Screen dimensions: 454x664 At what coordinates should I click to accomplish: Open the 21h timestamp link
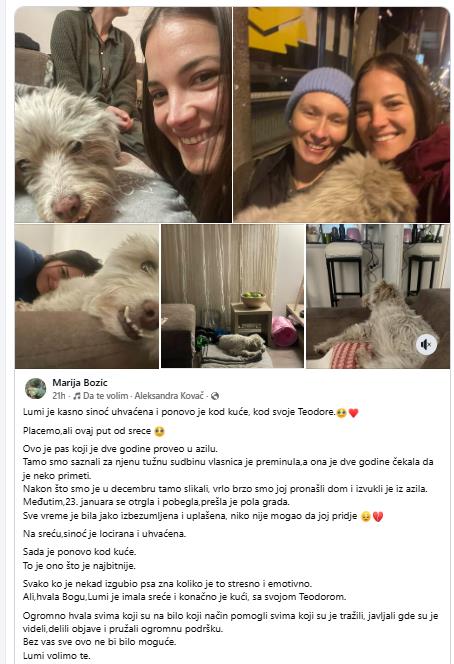pyautogui.click(x=59, y=396)
